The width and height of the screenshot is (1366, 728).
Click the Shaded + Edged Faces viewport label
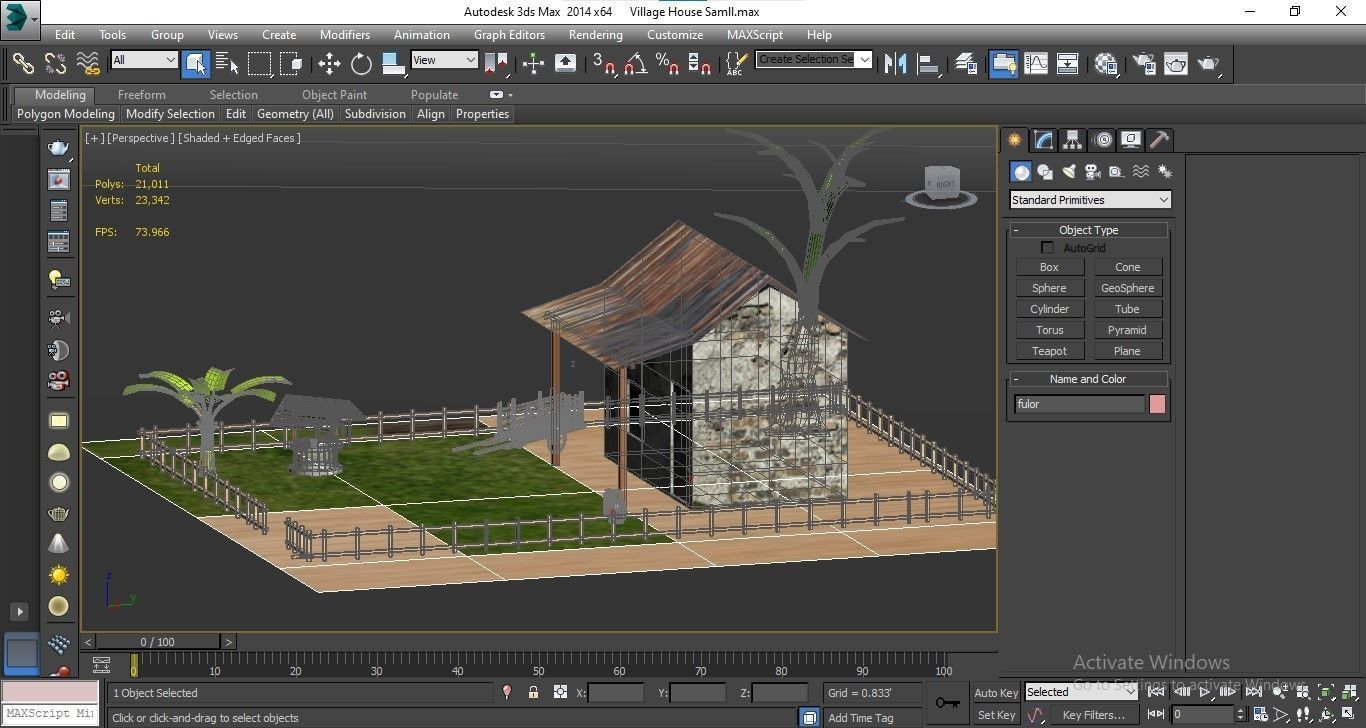tap(240, 138)
